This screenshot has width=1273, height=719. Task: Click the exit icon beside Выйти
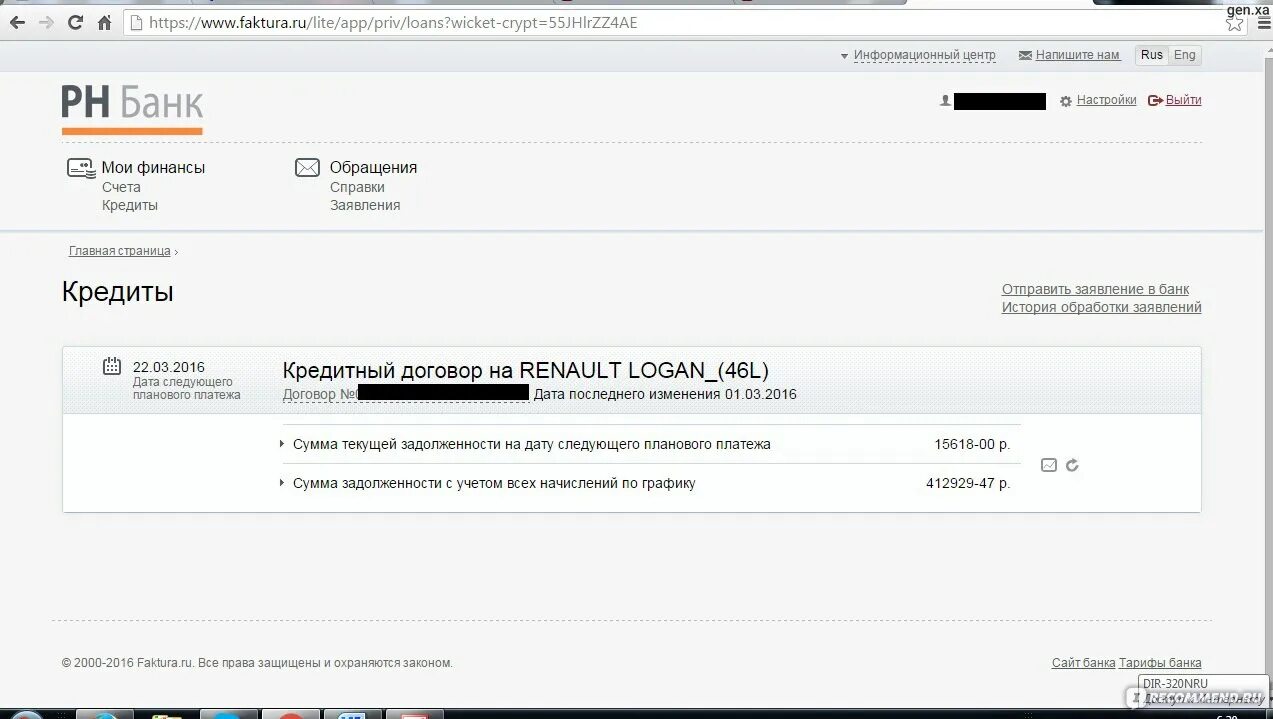tap(1155, 100)
